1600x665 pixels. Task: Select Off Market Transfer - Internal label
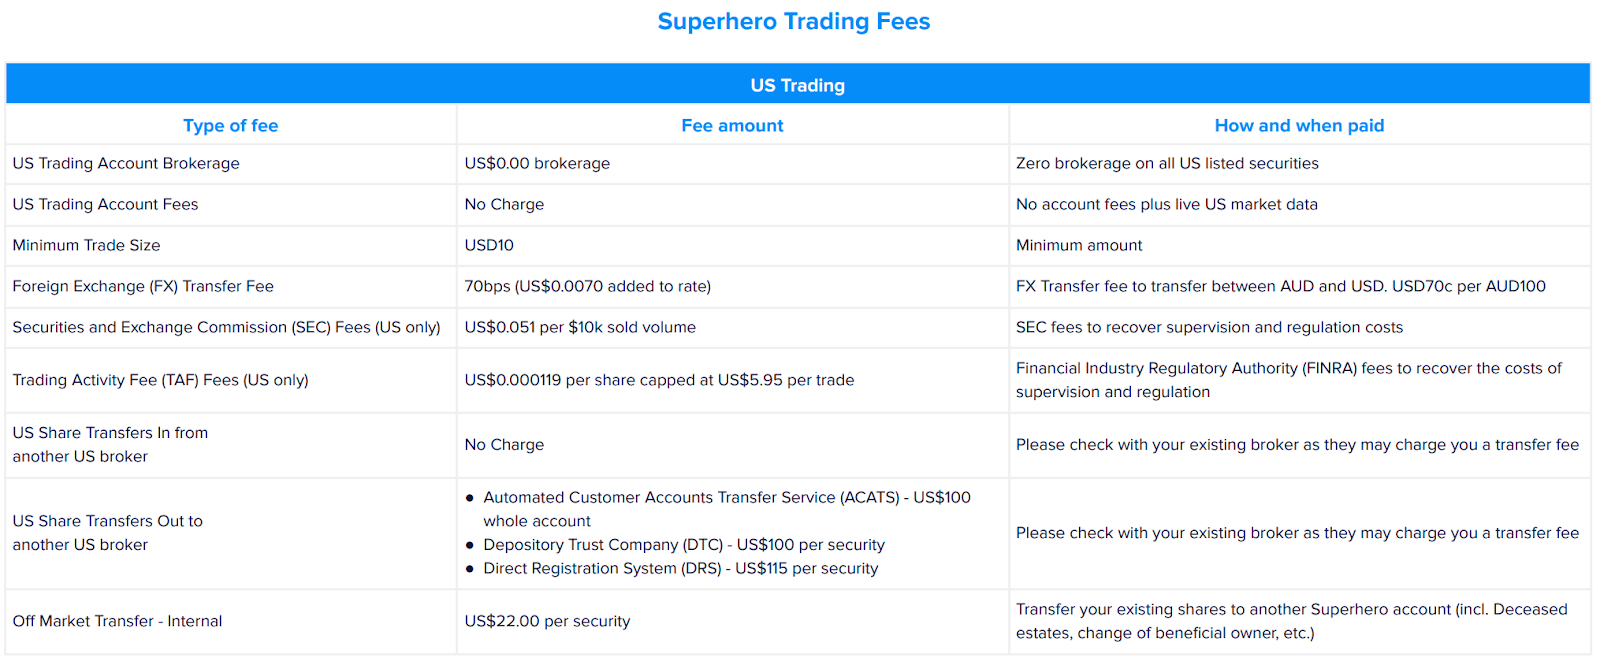[x=117, y=621]
